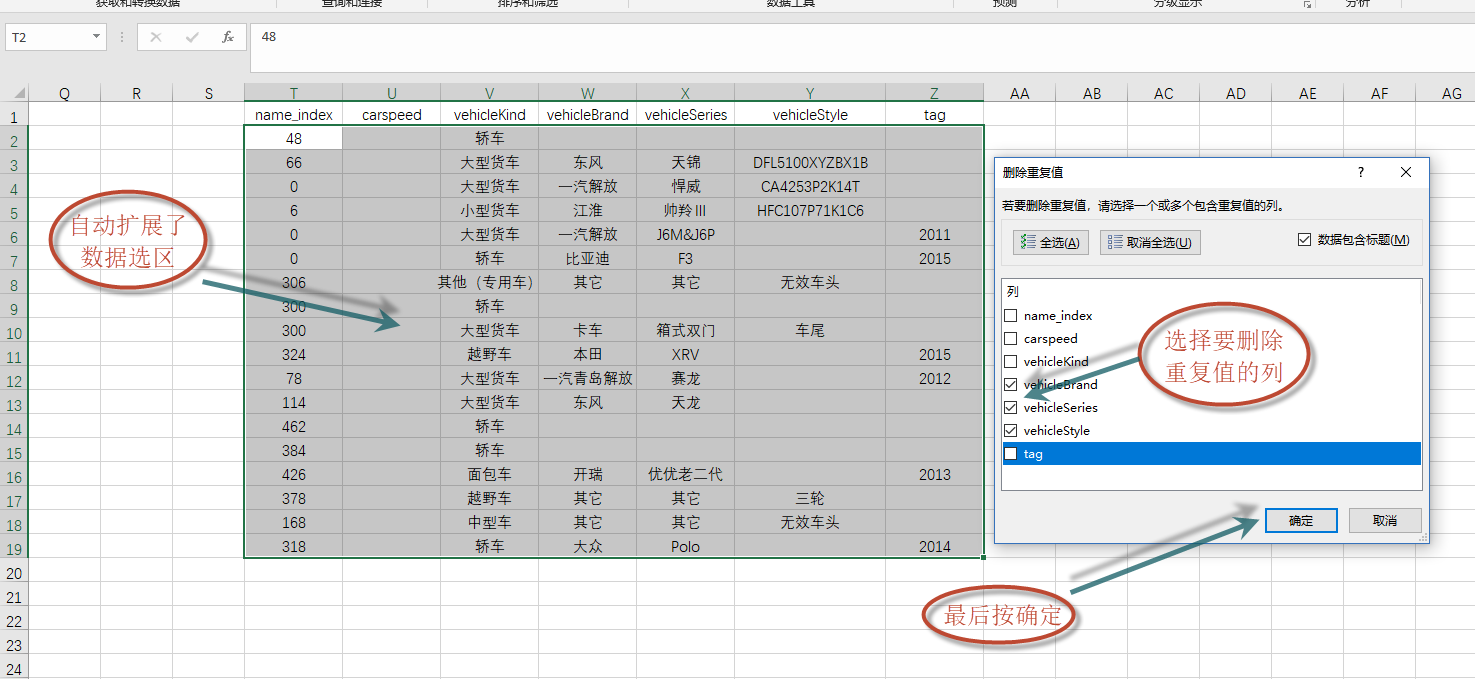
Task: Click the 分级显示 group dialog launcher icon
Action: pyautogui.click(x=1307, y=5)
